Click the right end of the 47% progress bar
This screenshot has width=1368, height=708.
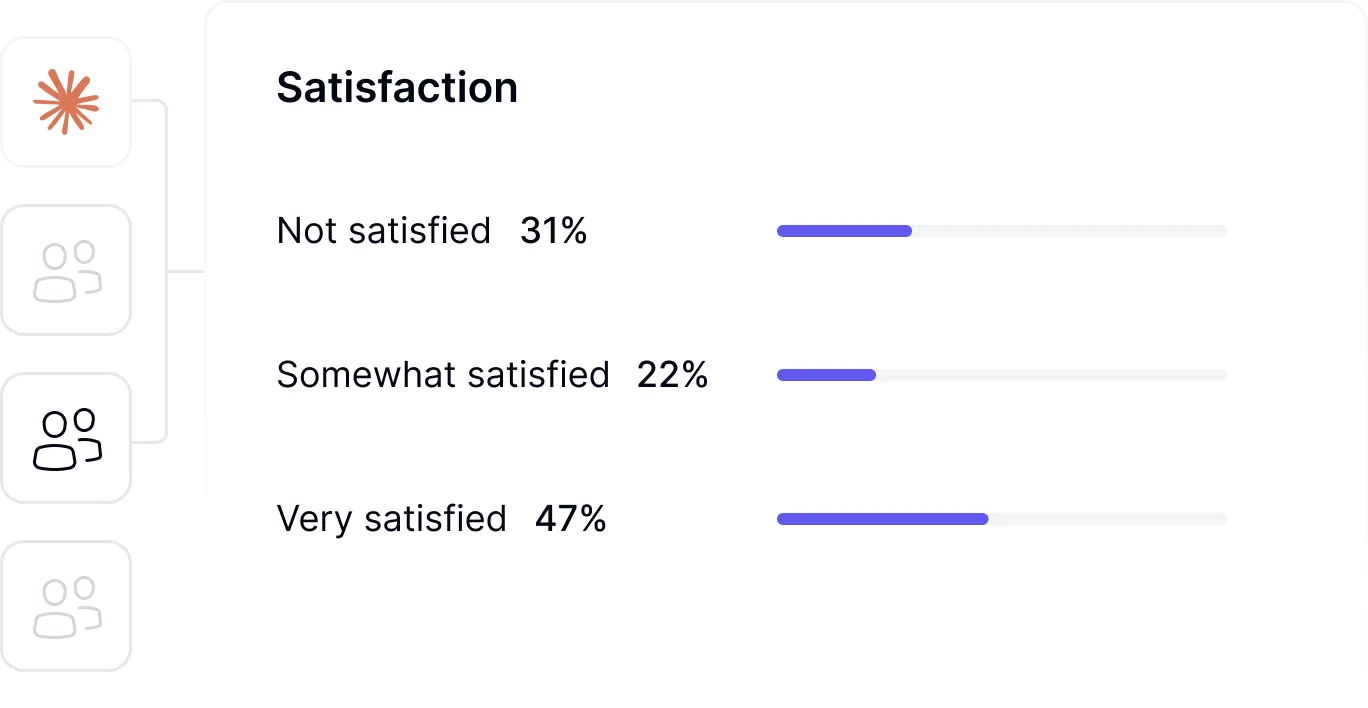coord(1222,519)
